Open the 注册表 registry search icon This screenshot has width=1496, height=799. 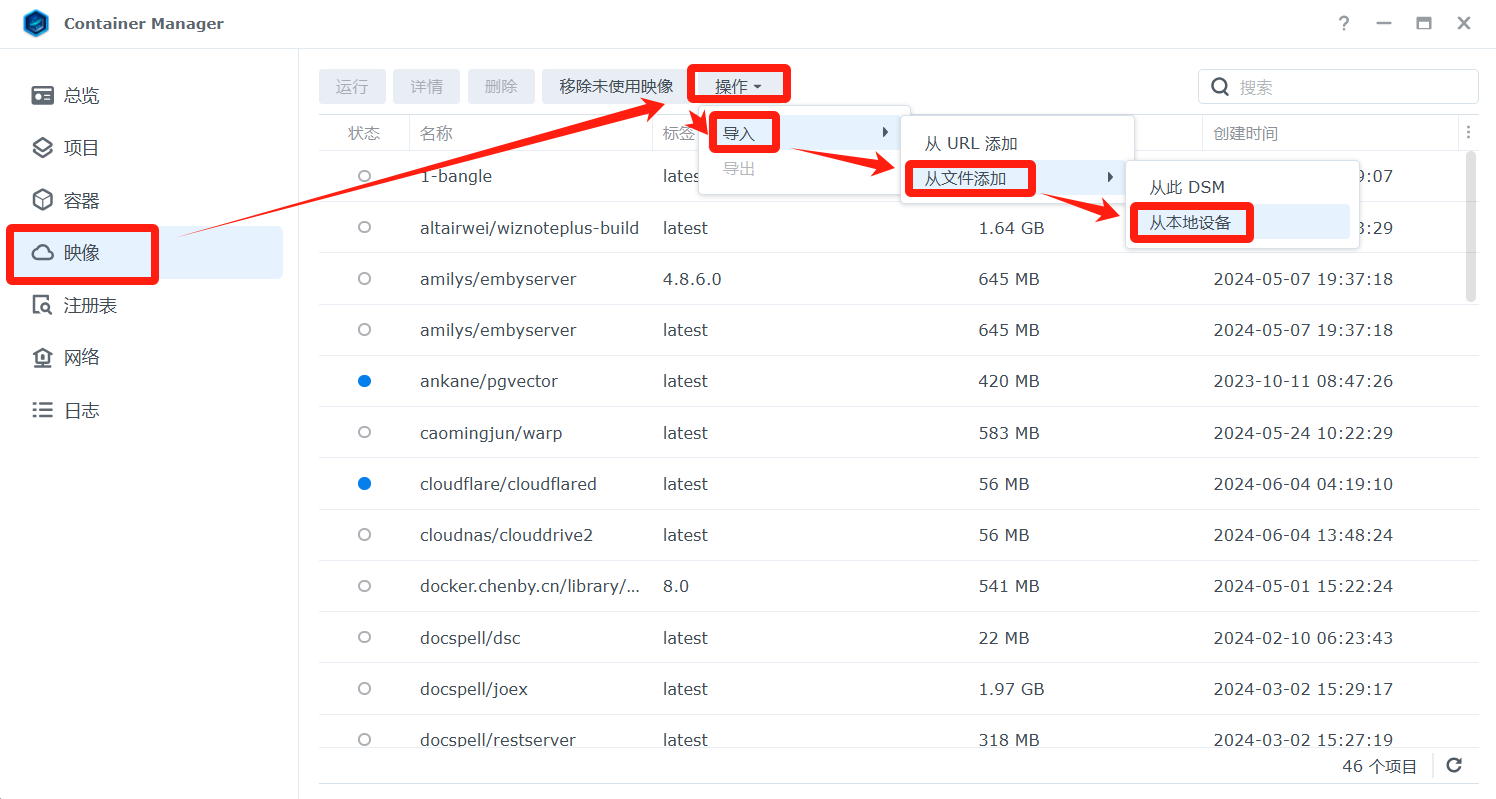tap(42, 305)
